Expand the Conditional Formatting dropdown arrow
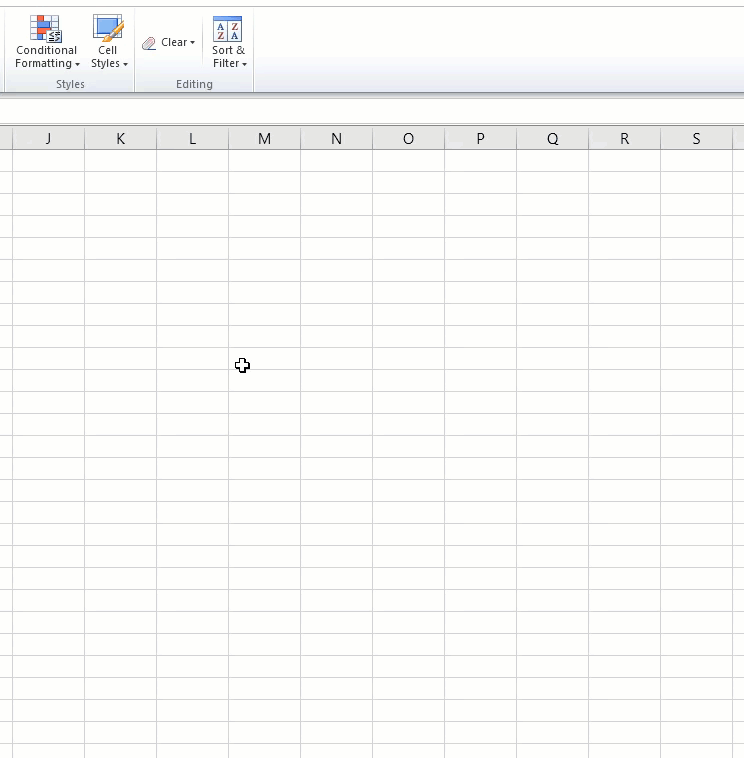744x758 pixels. [x=78, y=65]
